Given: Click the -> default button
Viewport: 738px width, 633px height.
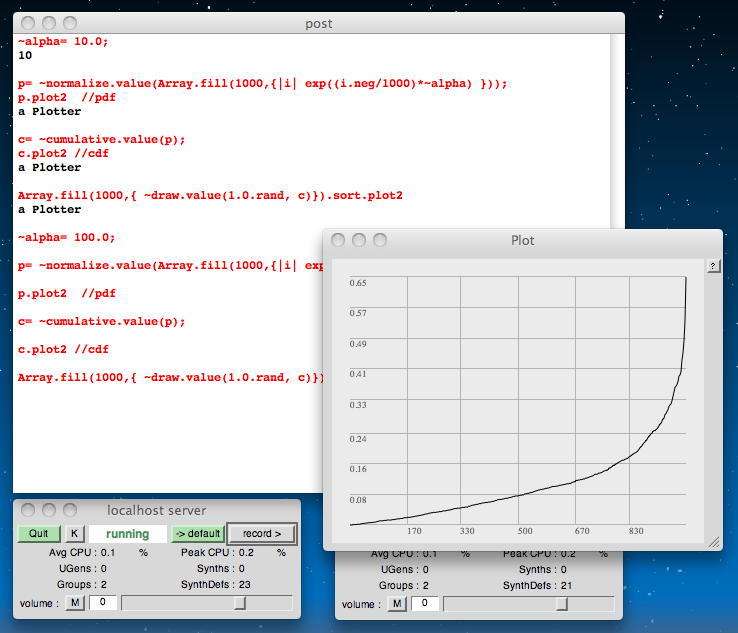Looking at the screenshot, I should (197, 534).
